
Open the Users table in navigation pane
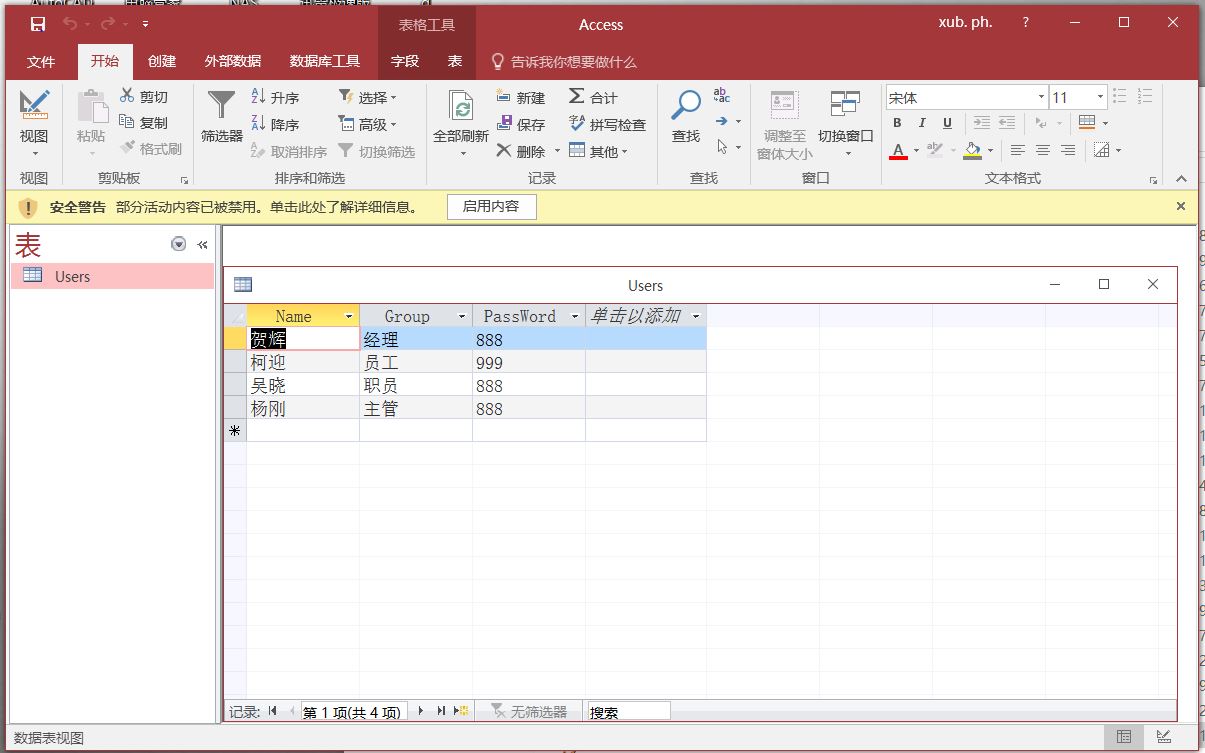pyautogui.click(x=113, y=276)
